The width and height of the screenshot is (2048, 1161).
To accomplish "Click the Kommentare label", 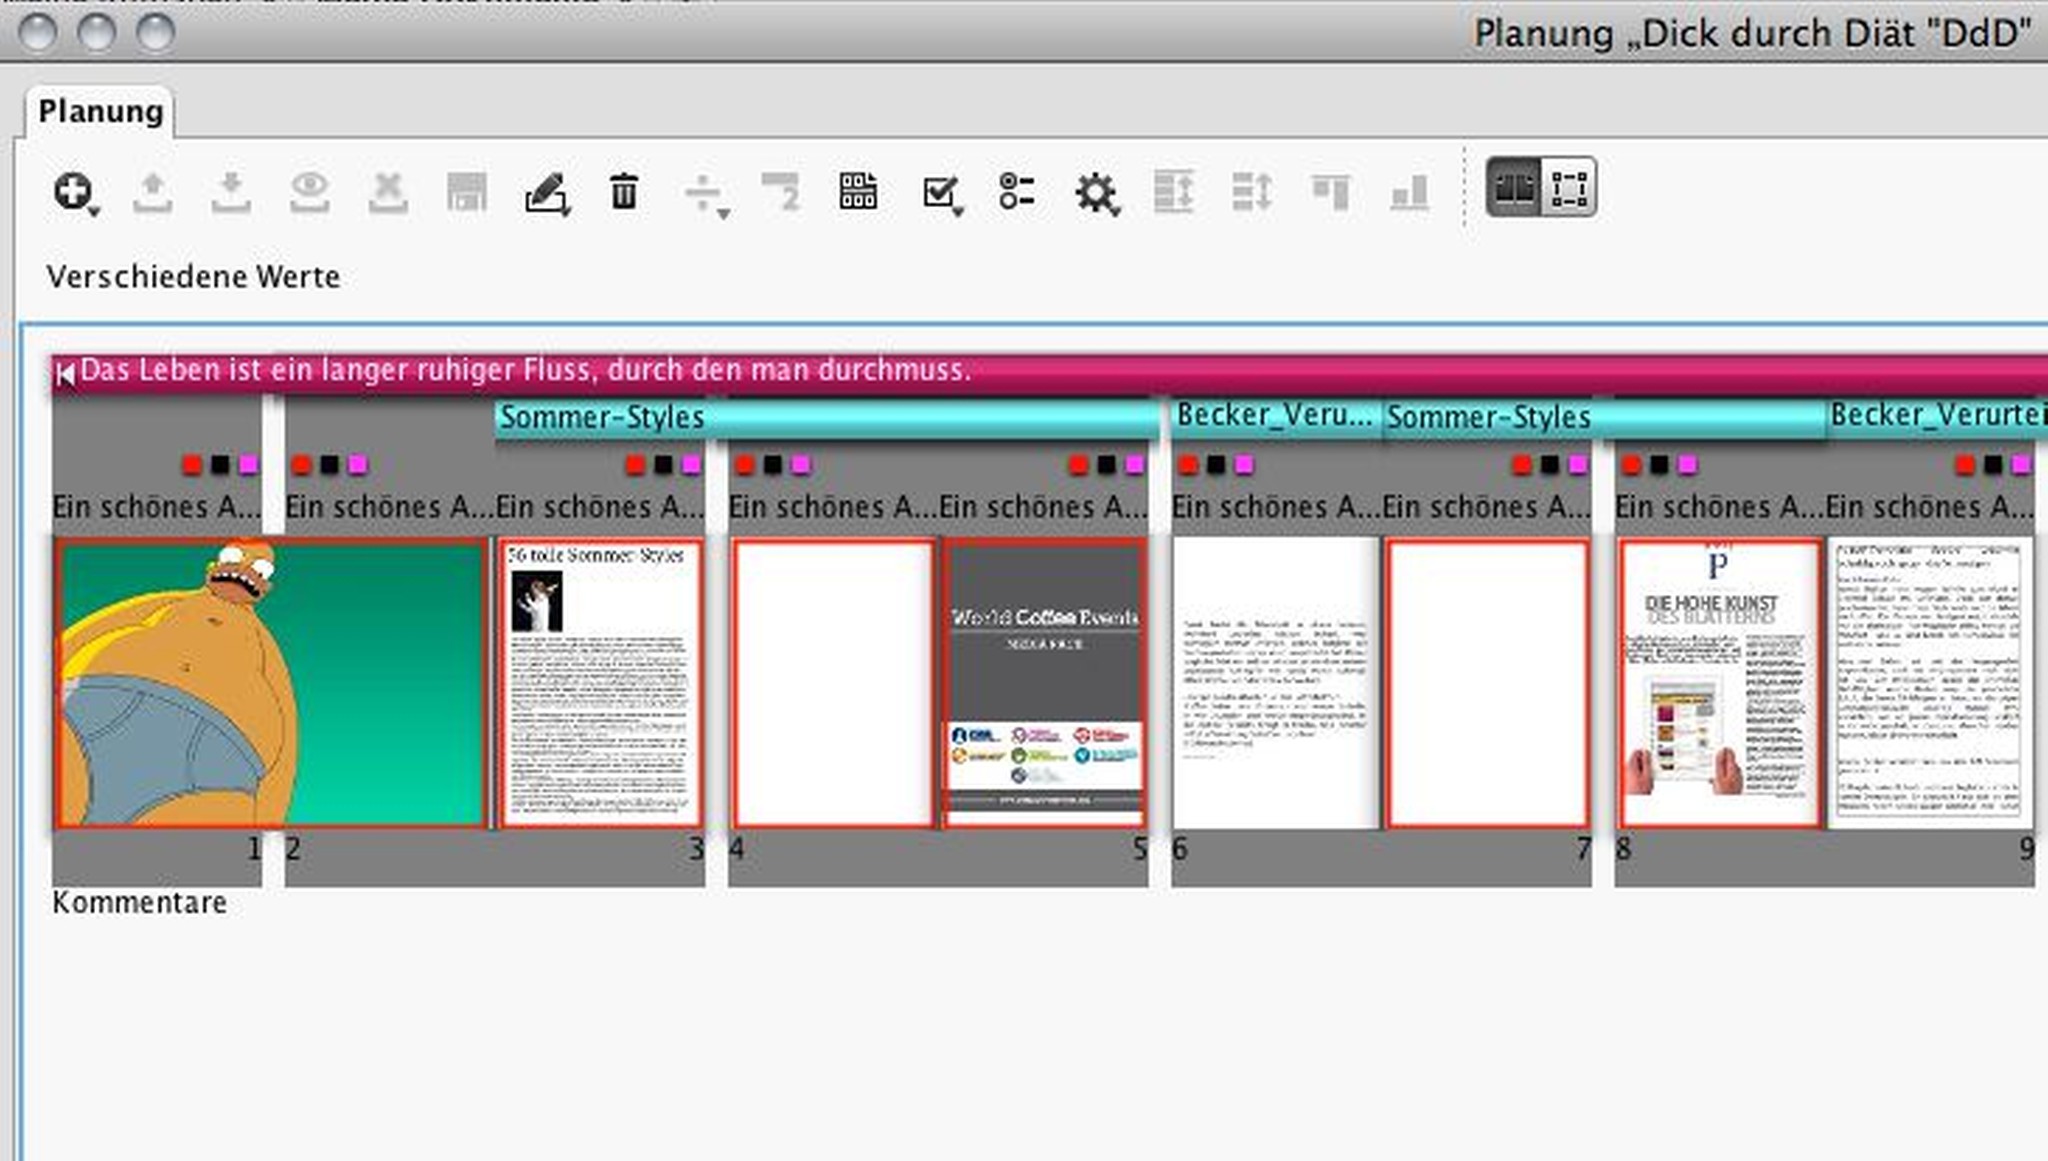I will (x=140, y=902).
